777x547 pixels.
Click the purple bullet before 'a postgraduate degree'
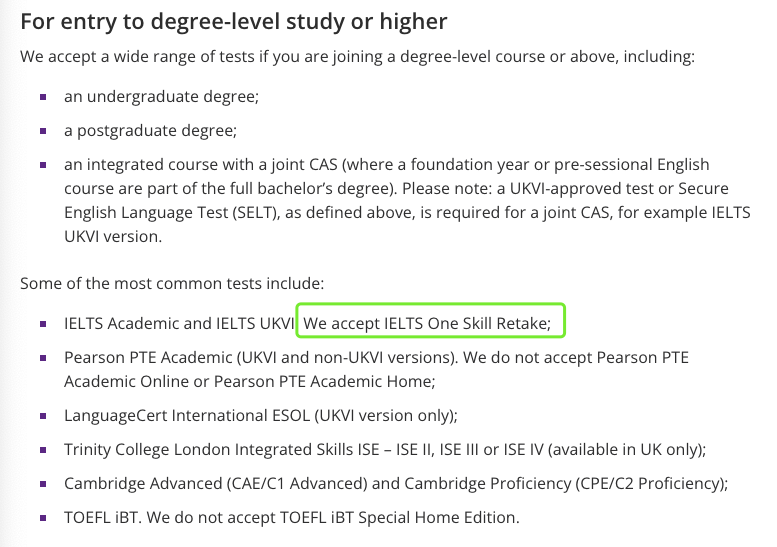43,131
